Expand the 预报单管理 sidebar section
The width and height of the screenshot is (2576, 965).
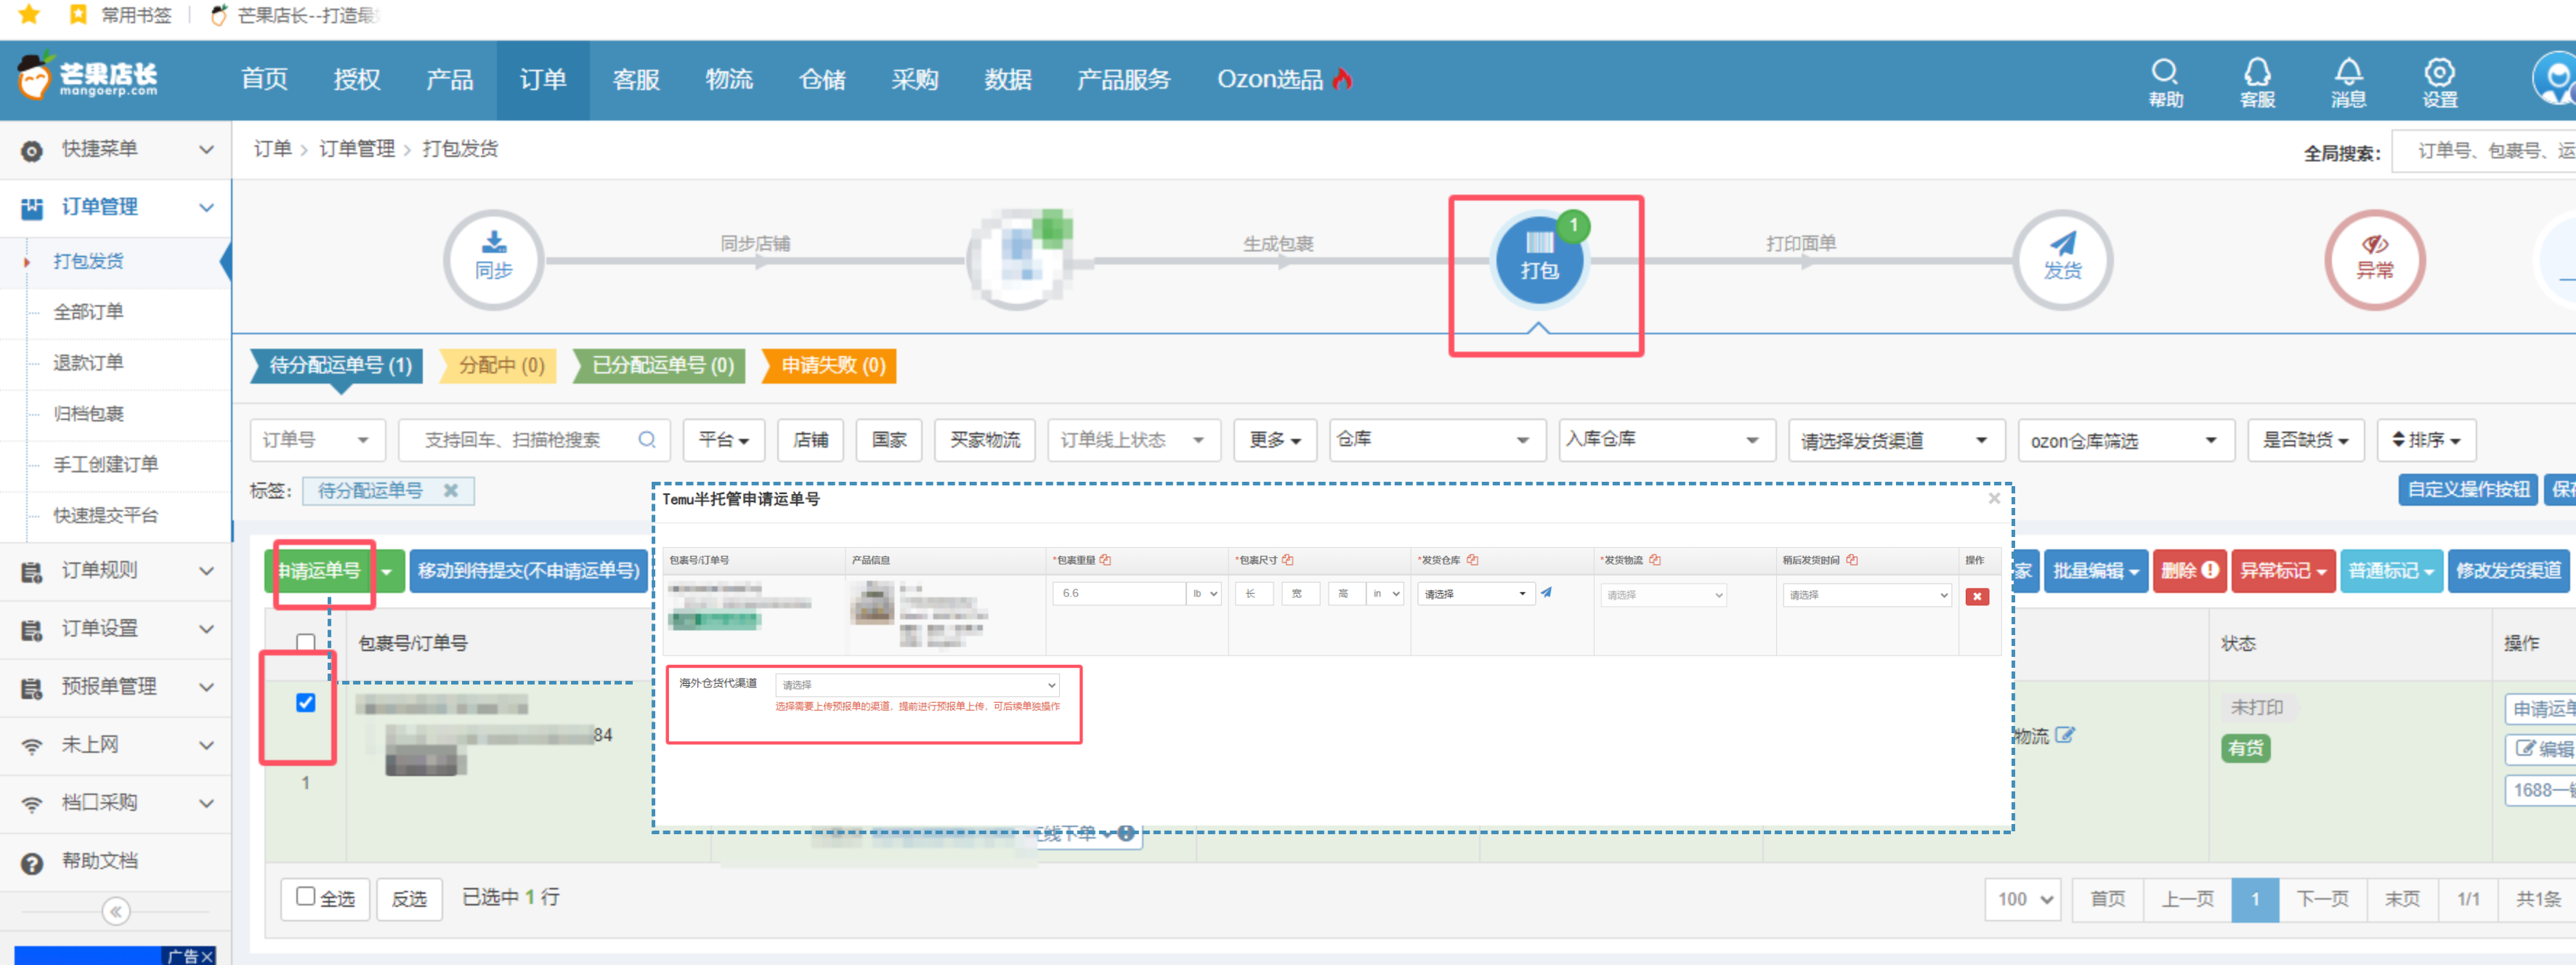(117, 687)
